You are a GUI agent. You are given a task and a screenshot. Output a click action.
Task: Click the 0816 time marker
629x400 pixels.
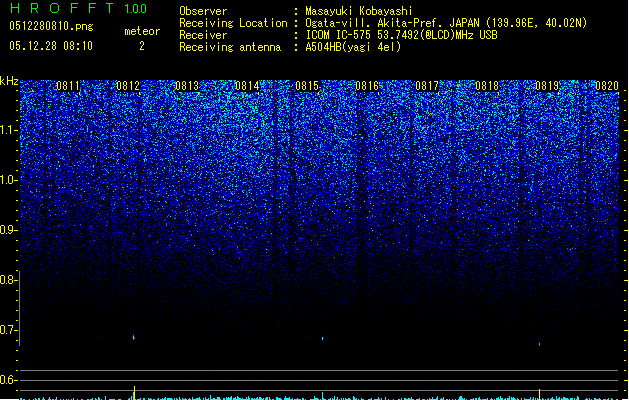(x=367, y=85)
